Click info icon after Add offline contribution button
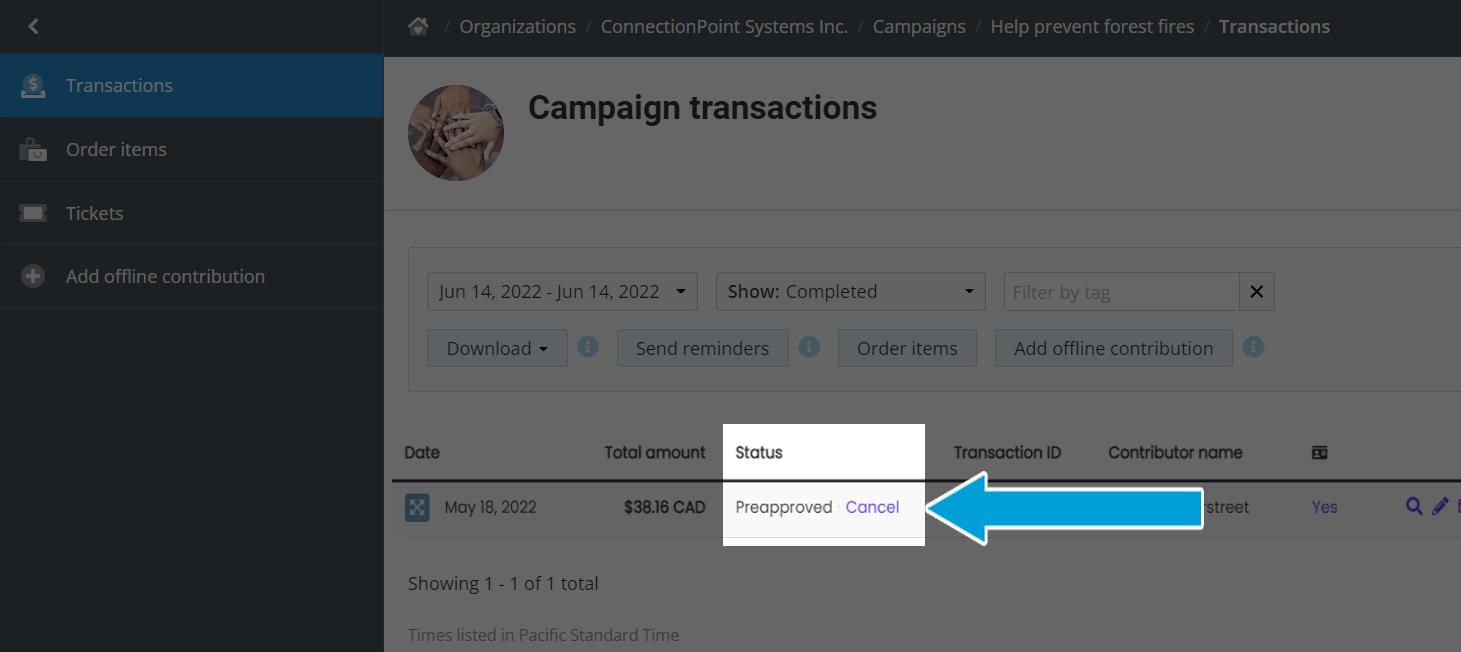This screenshot has width=1461, height=652. pos(1253,347)
